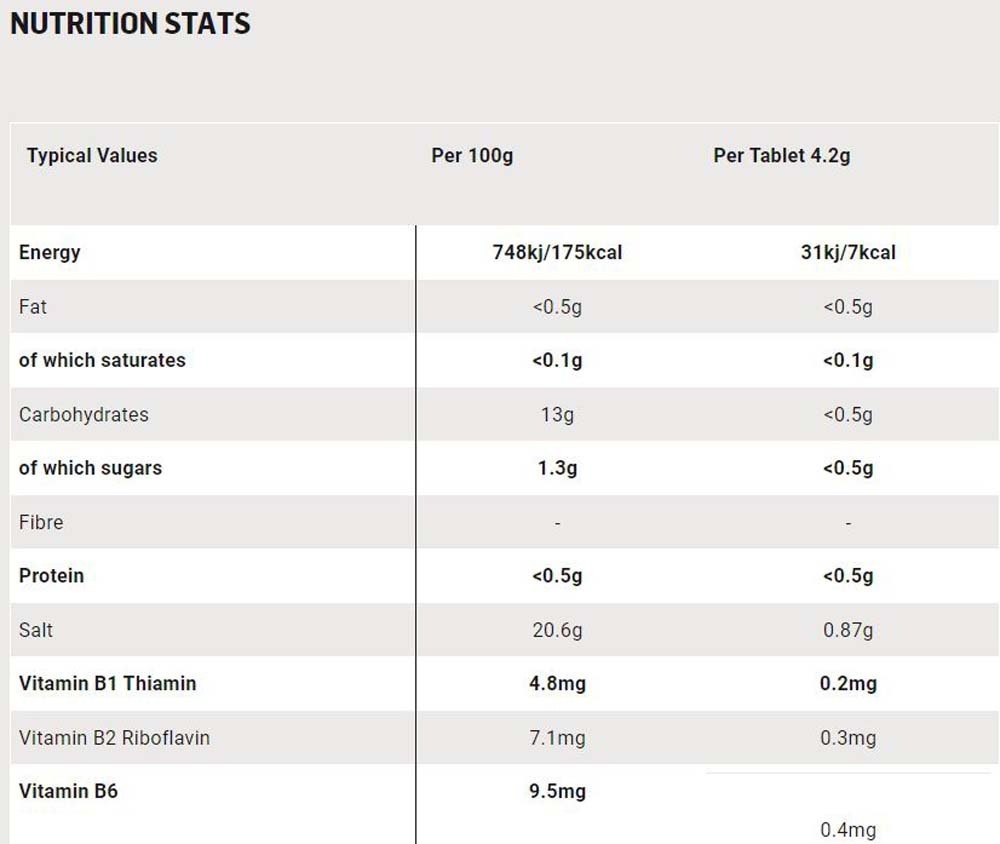Select the 1.3g sugars value

pyautogui.click(x=557, y=468)
